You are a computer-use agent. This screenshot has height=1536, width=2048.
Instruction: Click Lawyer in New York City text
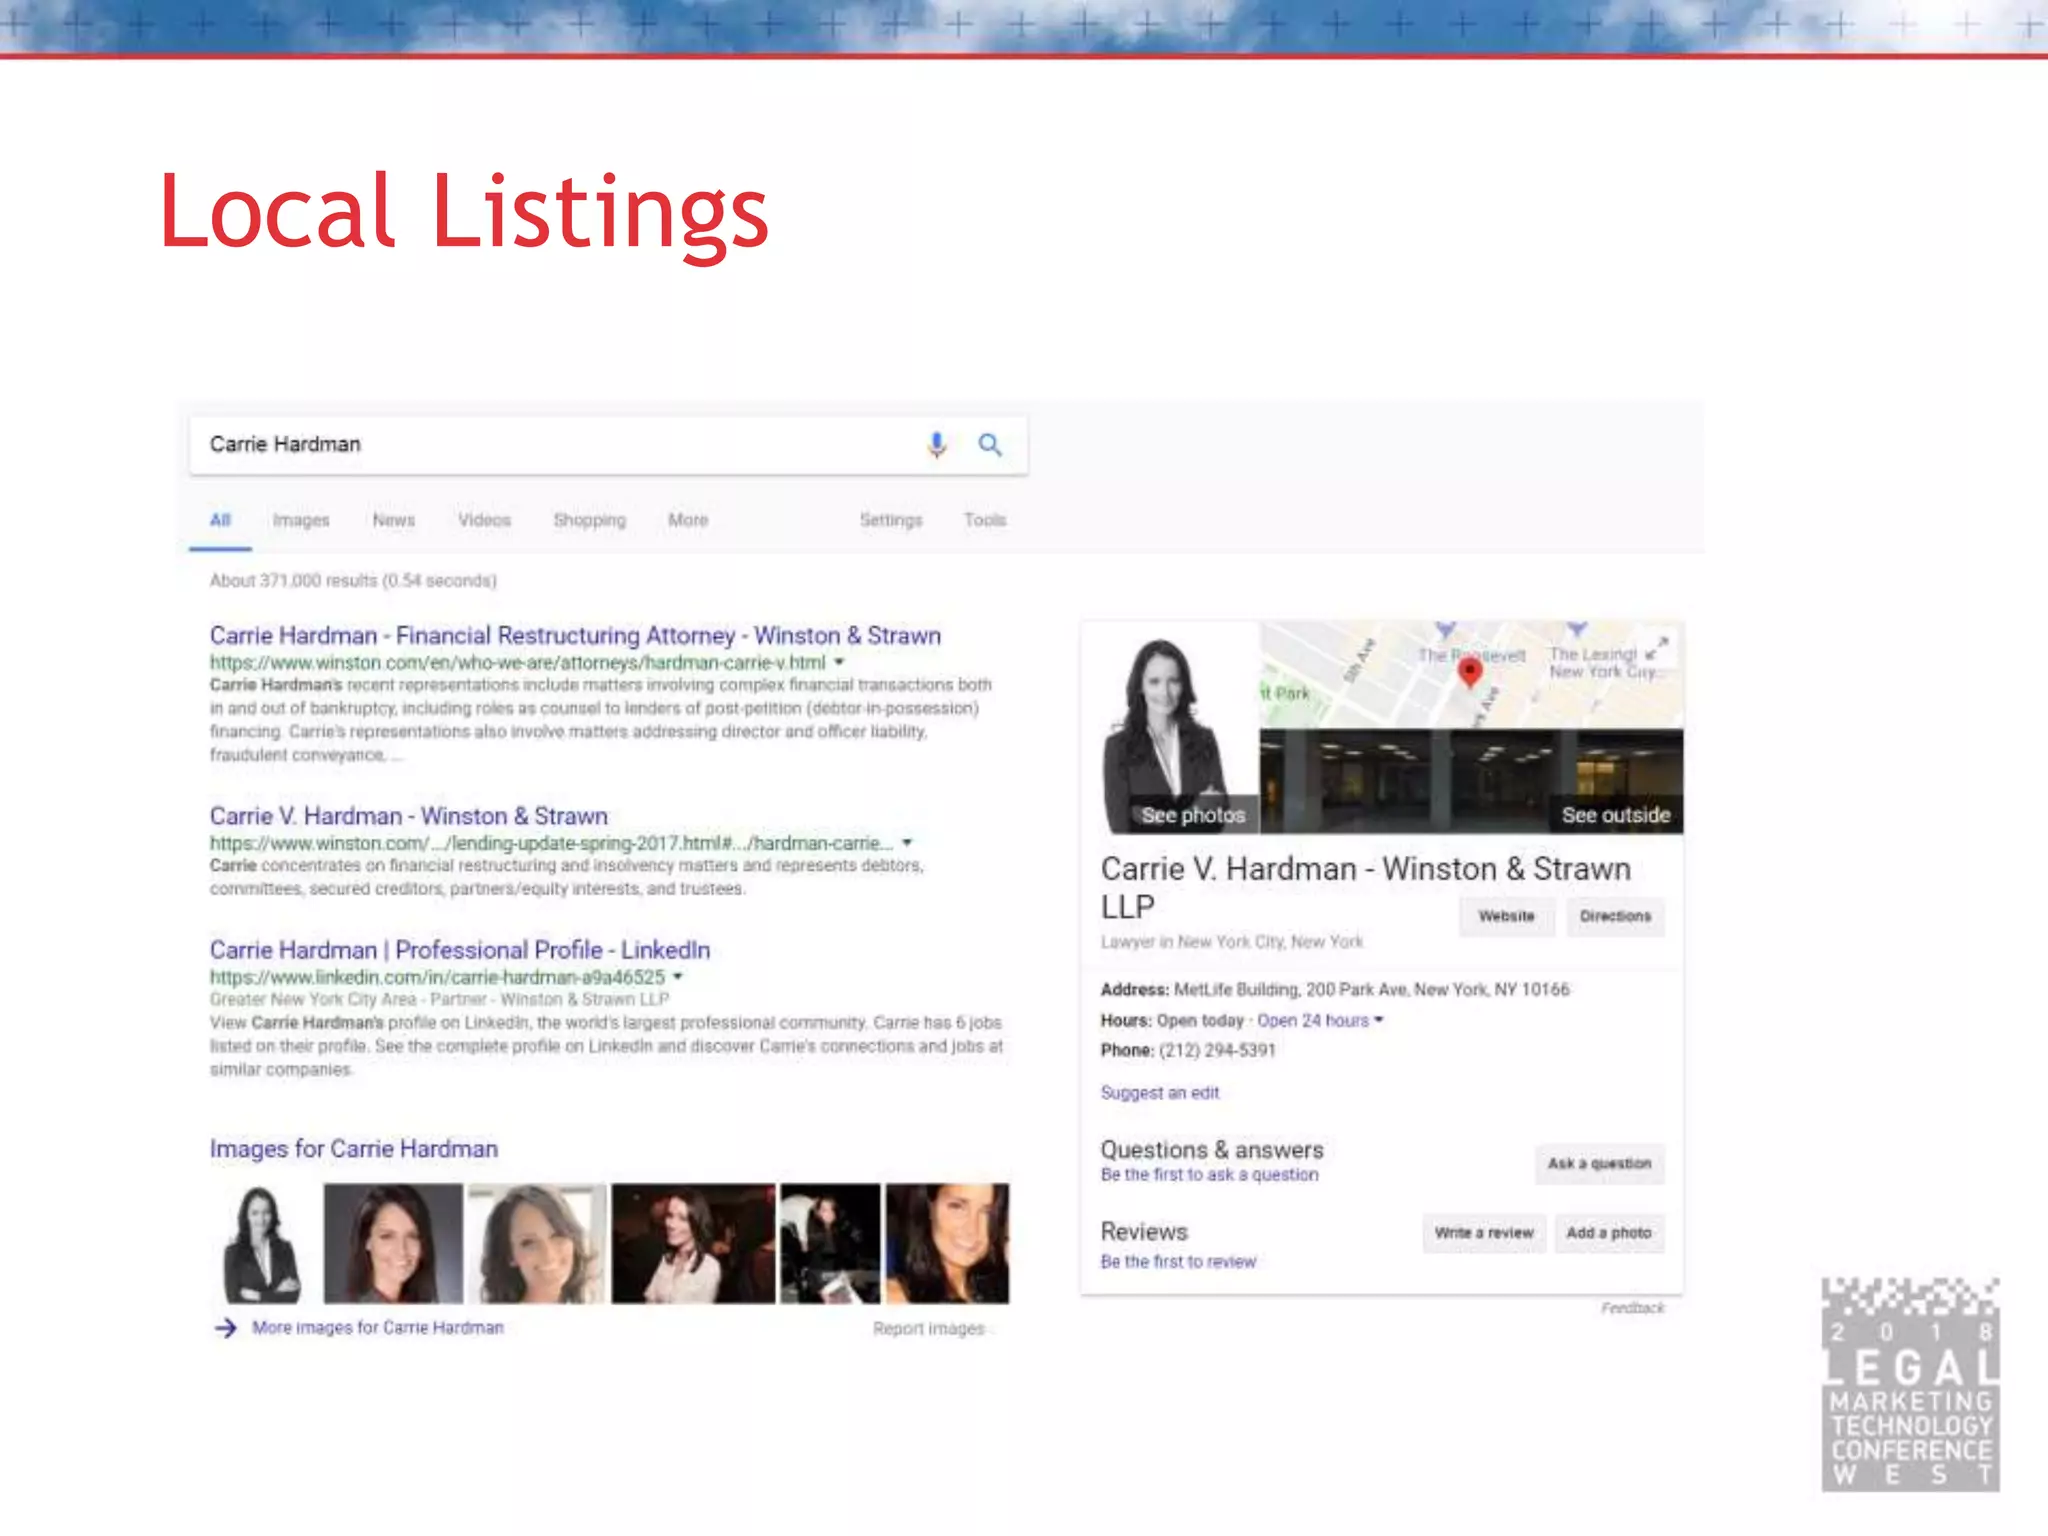[1231, 942]
